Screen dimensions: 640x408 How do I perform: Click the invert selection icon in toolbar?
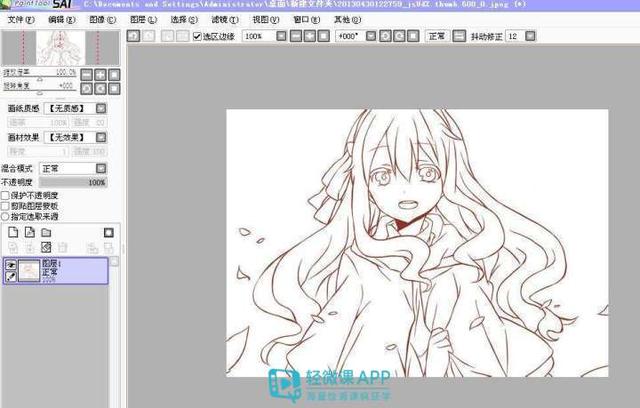[182, 36]
